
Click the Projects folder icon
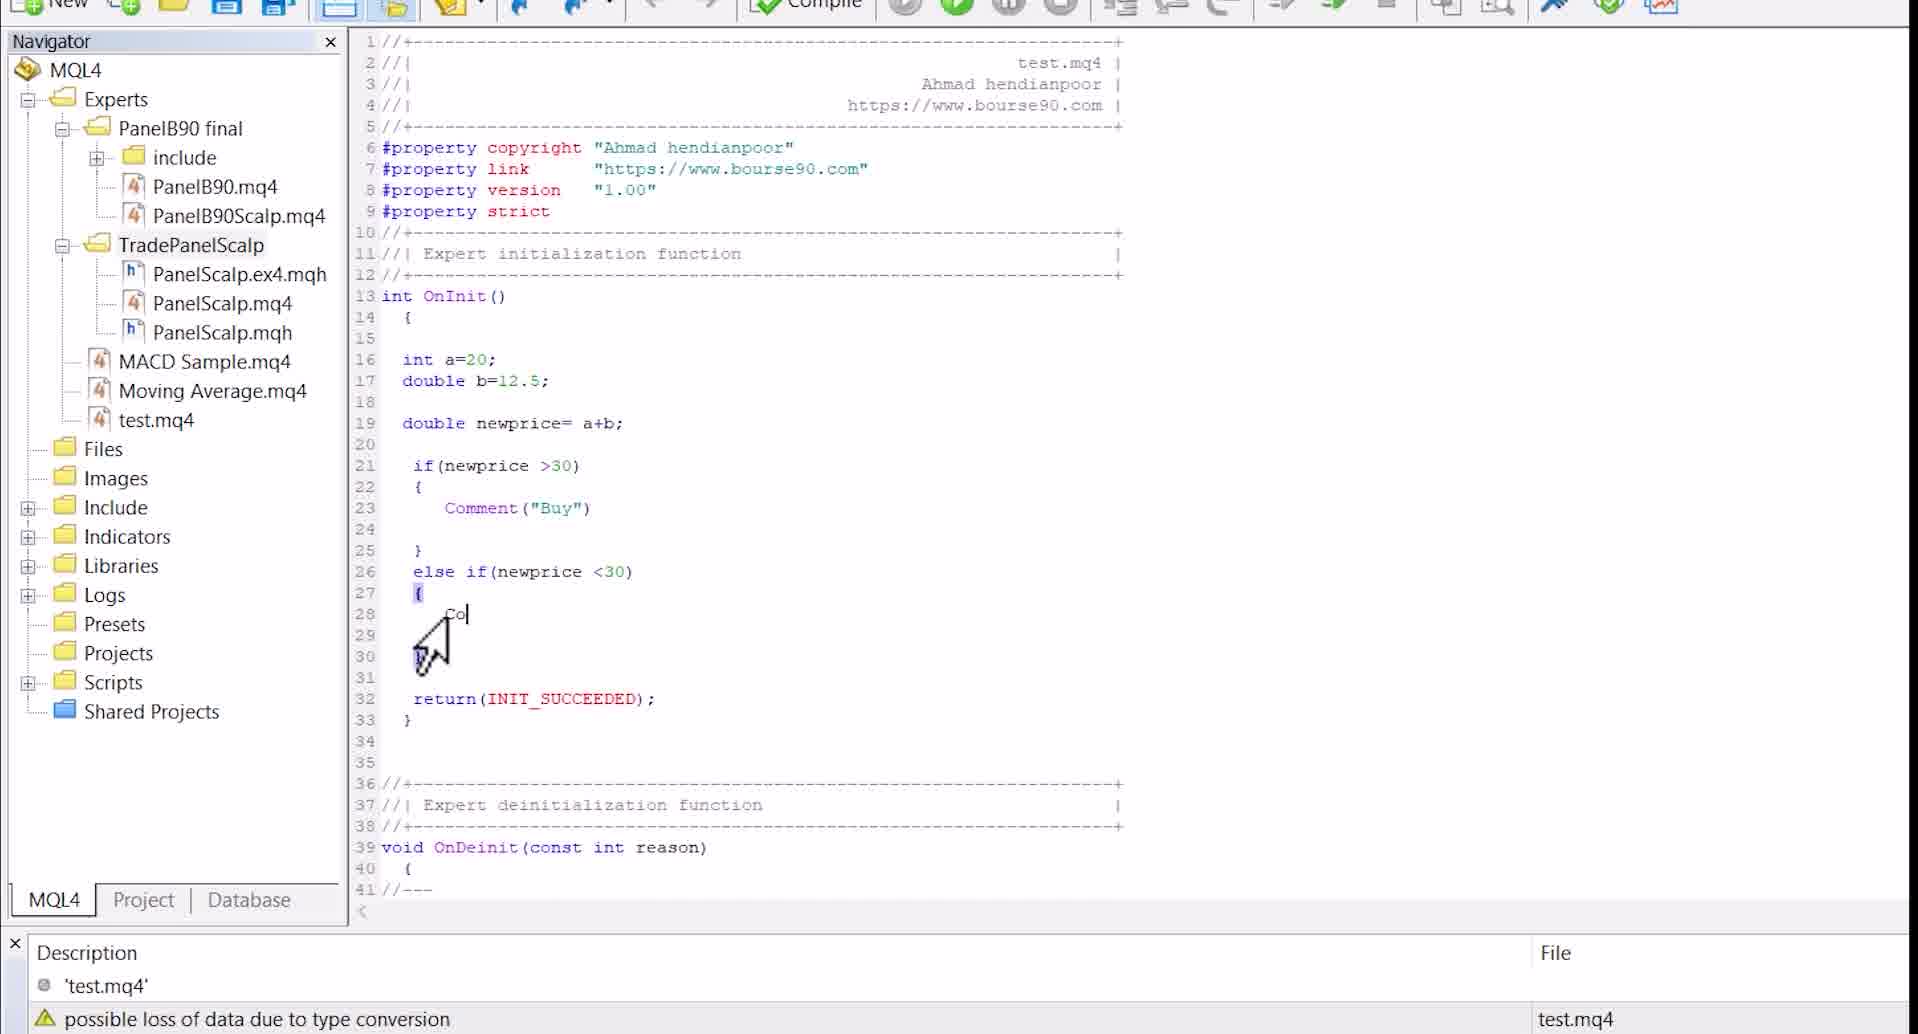(65, 651)
